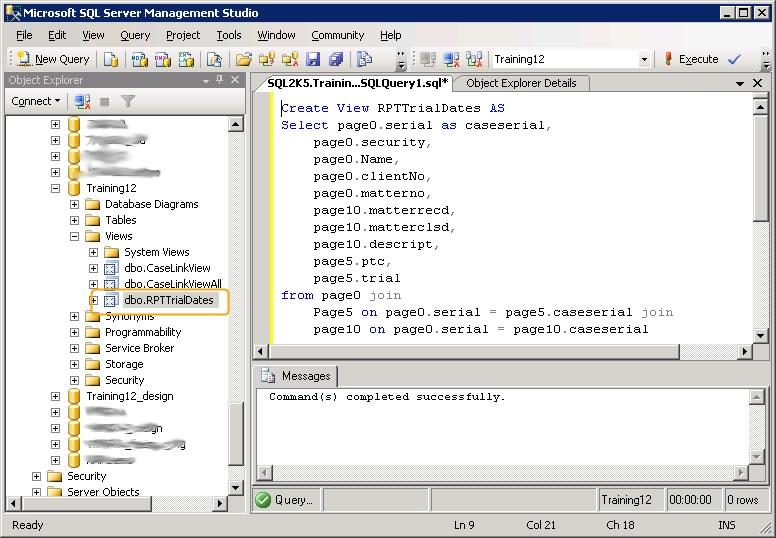Screen dimensions: 776x538
Task: Select the Server Objects folder
Action: pos(103,491)
